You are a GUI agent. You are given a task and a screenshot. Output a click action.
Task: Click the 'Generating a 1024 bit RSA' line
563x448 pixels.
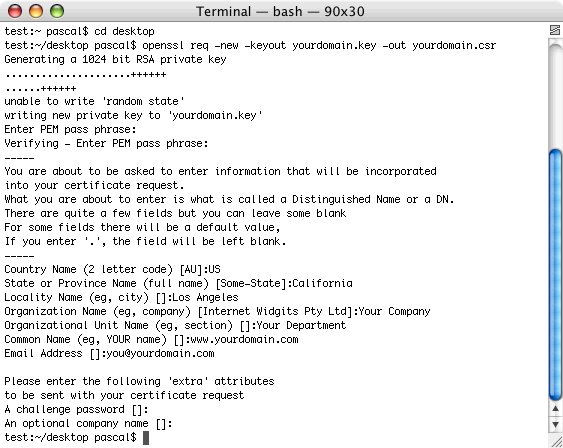(115, 60)
